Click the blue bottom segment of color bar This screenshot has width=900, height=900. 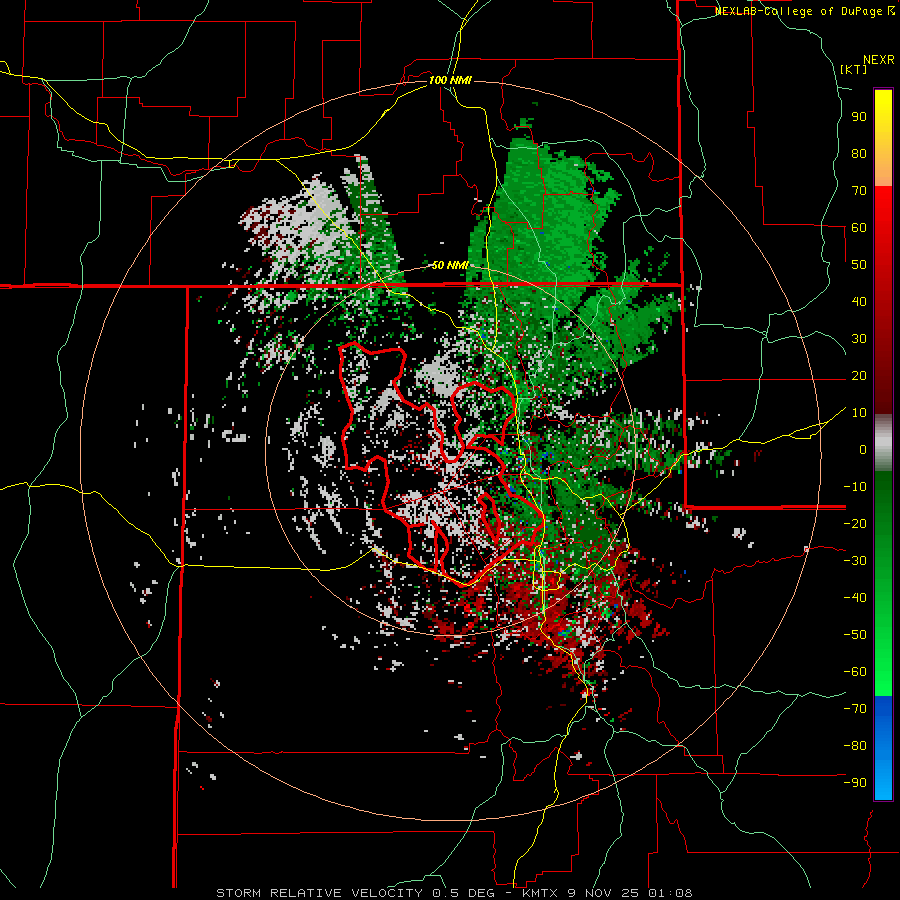pos(883,748)
